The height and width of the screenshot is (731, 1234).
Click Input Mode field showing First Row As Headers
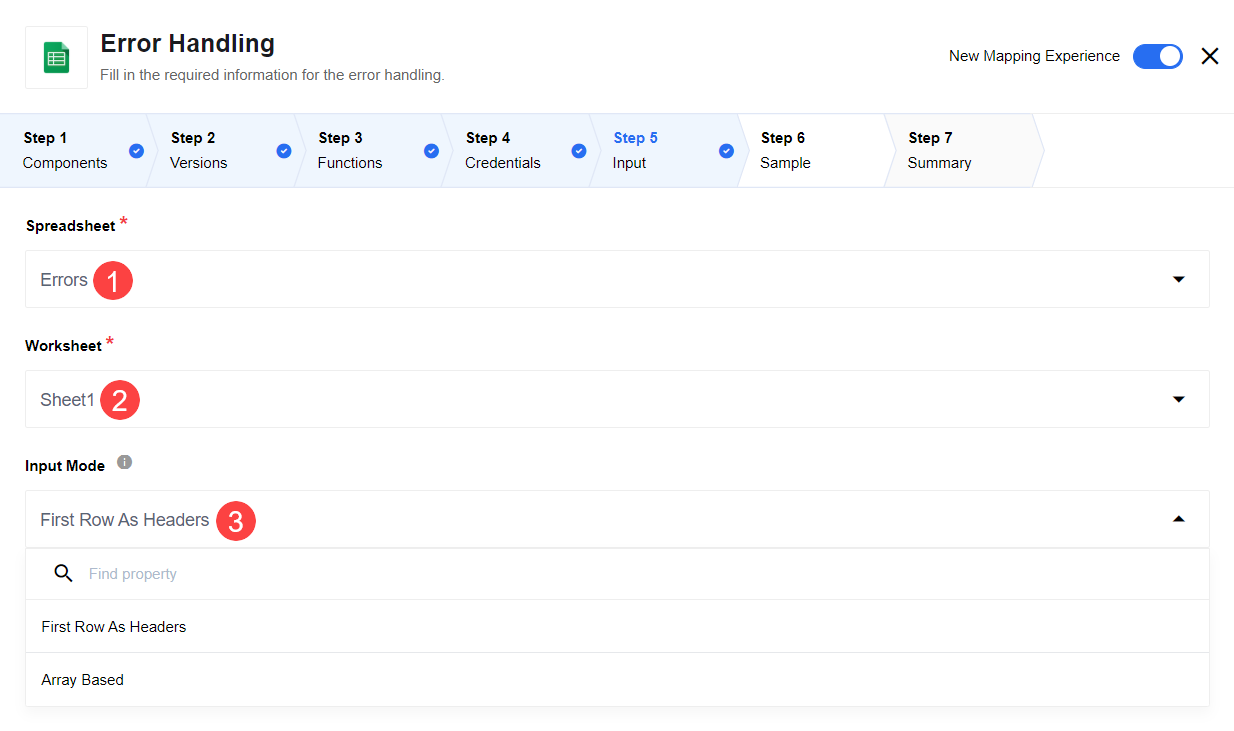617,519
